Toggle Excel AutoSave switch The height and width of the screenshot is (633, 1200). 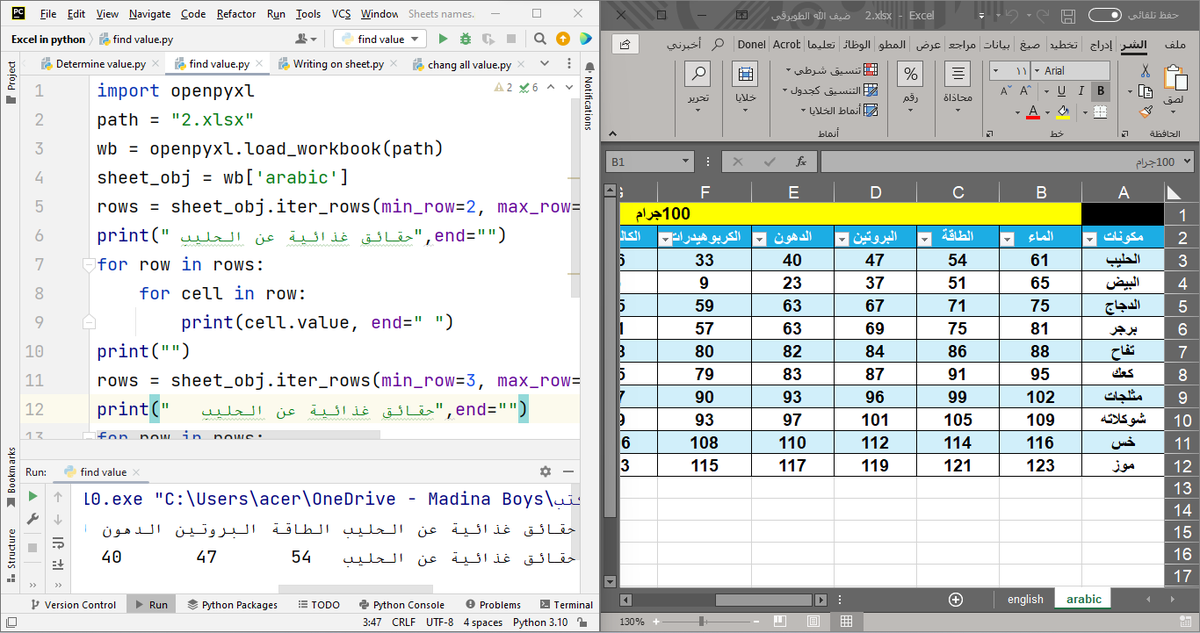tap(1106, 16)
